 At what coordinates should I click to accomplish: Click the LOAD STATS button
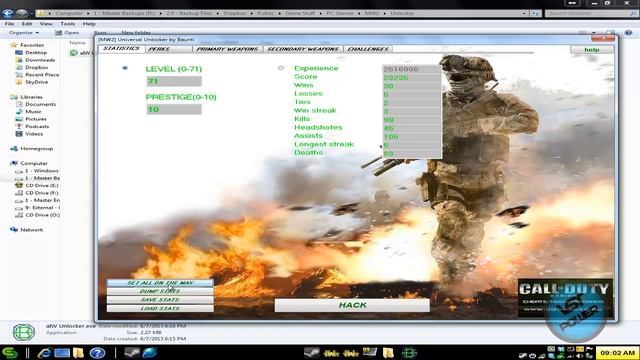pos(160,309)
